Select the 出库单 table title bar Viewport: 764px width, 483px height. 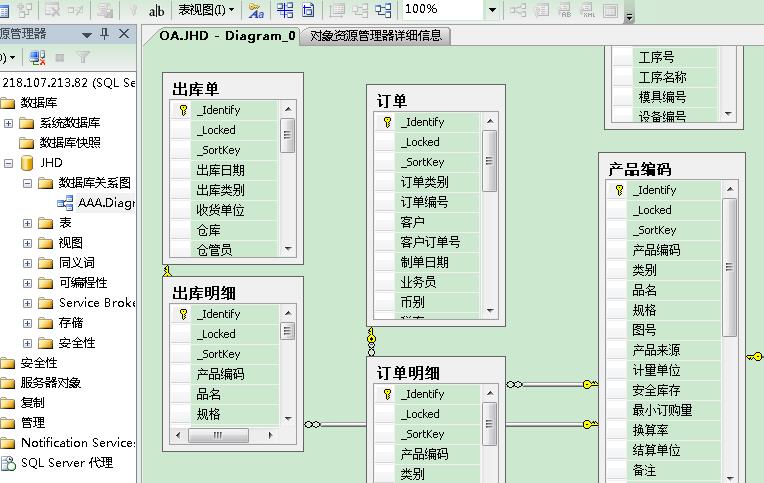pos(233,89)
